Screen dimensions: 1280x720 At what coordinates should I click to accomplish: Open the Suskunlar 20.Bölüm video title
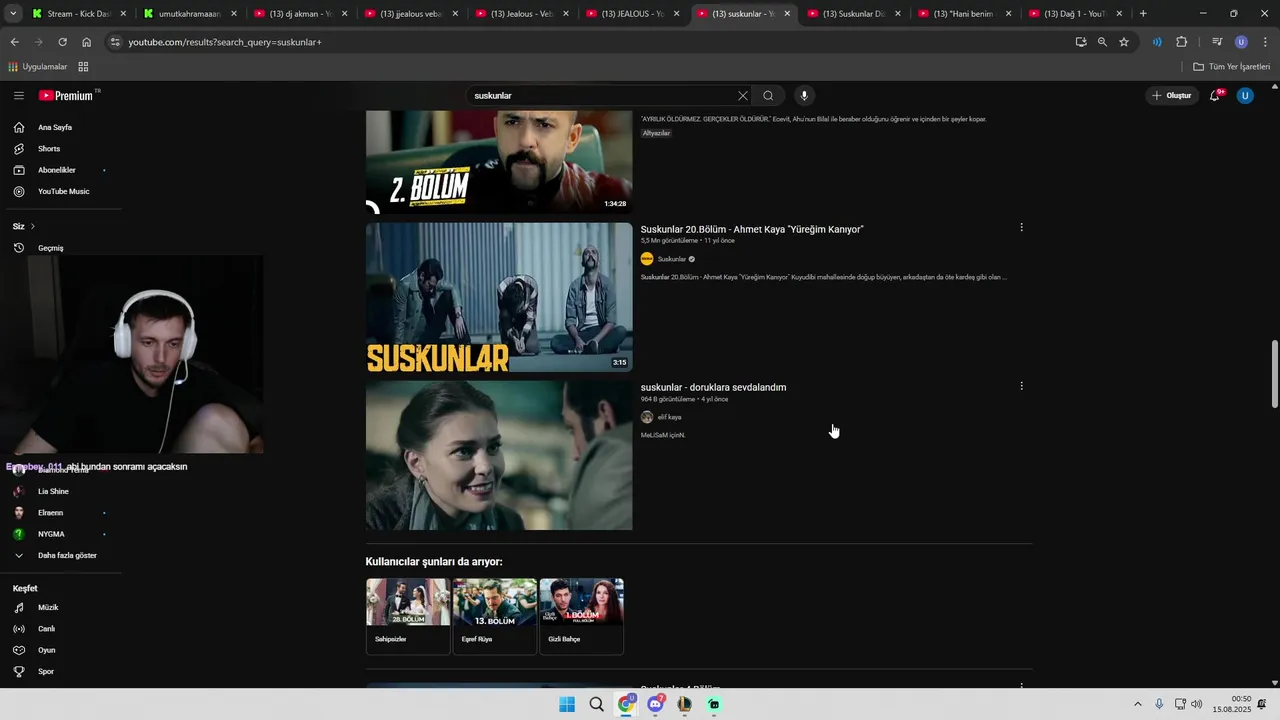(x=752, y=229)
